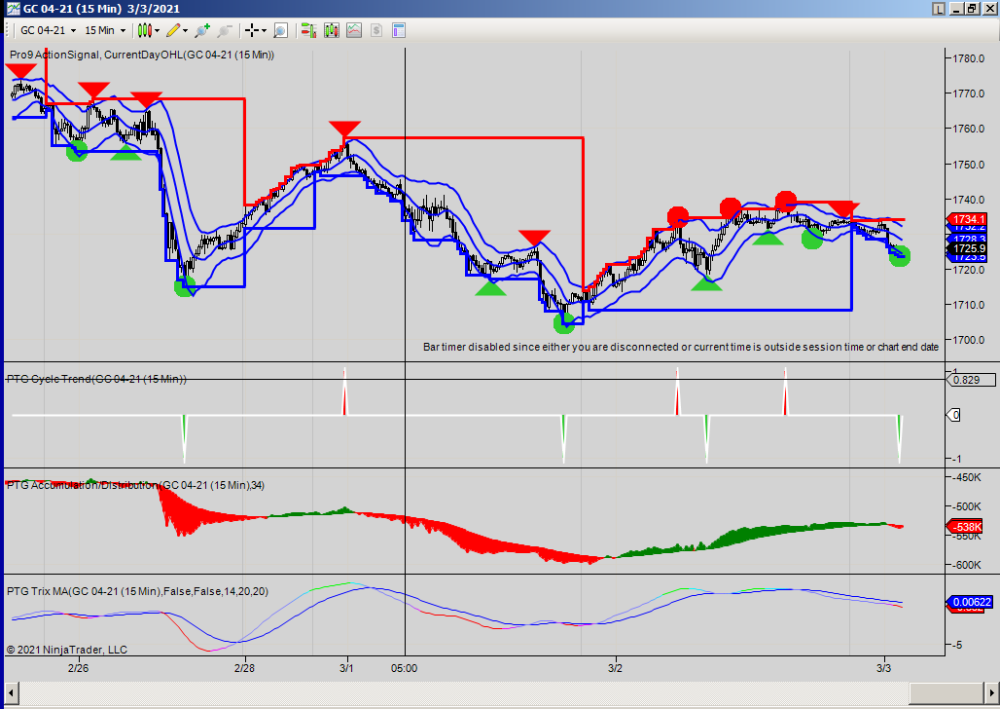Click the -600K accumulation axis label

pyautogui.click(x=966, y=565)
